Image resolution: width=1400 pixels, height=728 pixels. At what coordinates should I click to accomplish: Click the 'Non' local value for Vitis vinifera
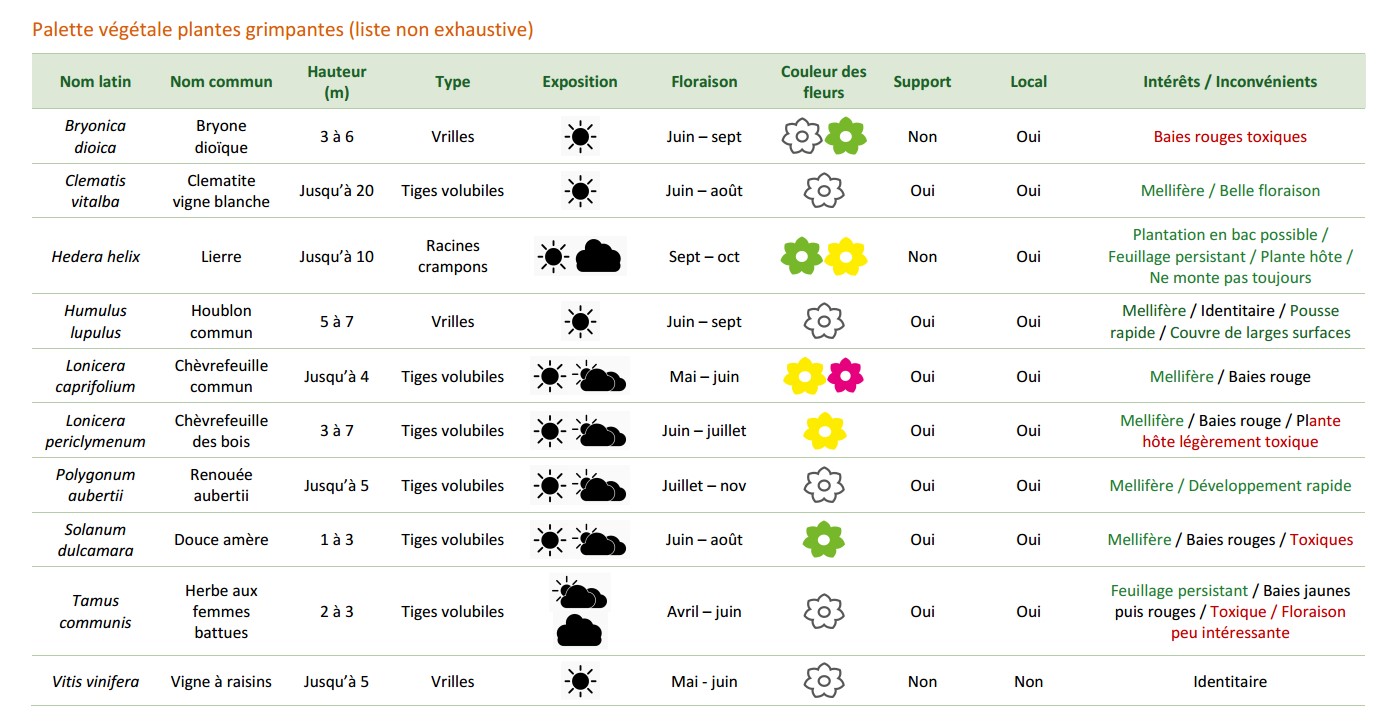click(1028, 681)
